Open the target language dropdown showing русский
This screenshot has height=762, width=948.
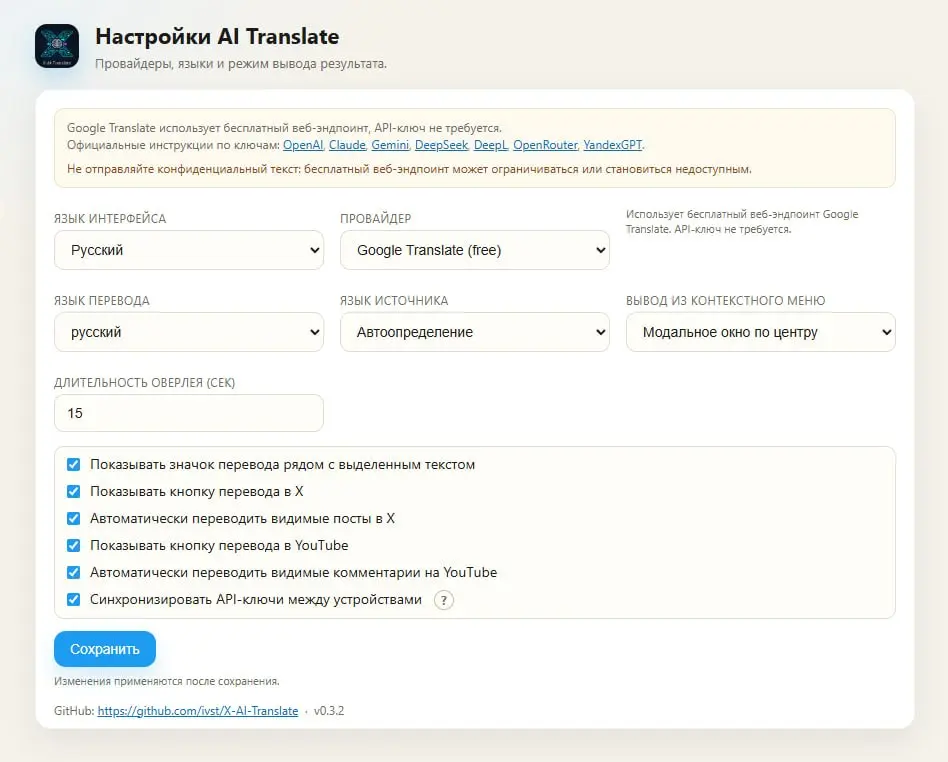[189, 332]
